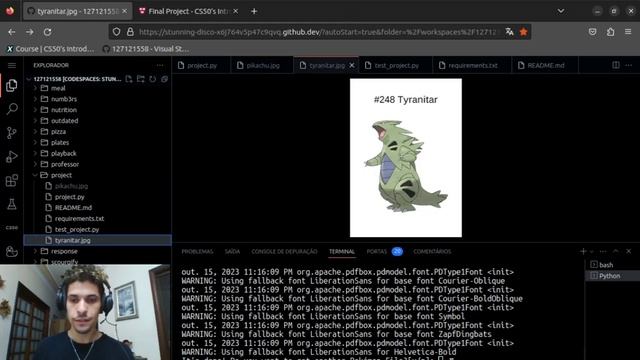
Task: Open the Source Control view
Action: tap(12, 133)
